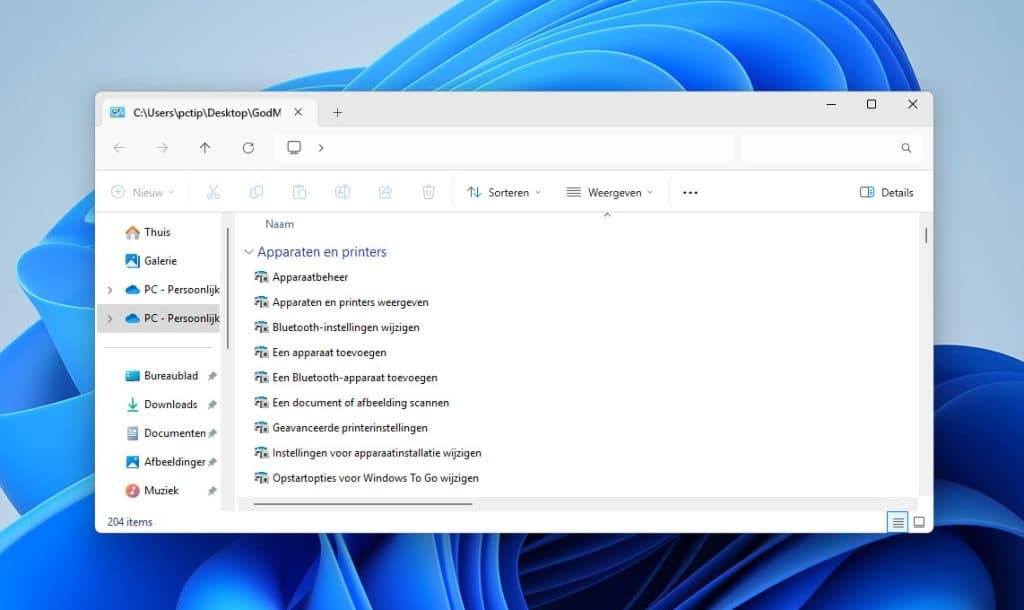
Task: Click the Delete trash icon
Action: point(428,192)
